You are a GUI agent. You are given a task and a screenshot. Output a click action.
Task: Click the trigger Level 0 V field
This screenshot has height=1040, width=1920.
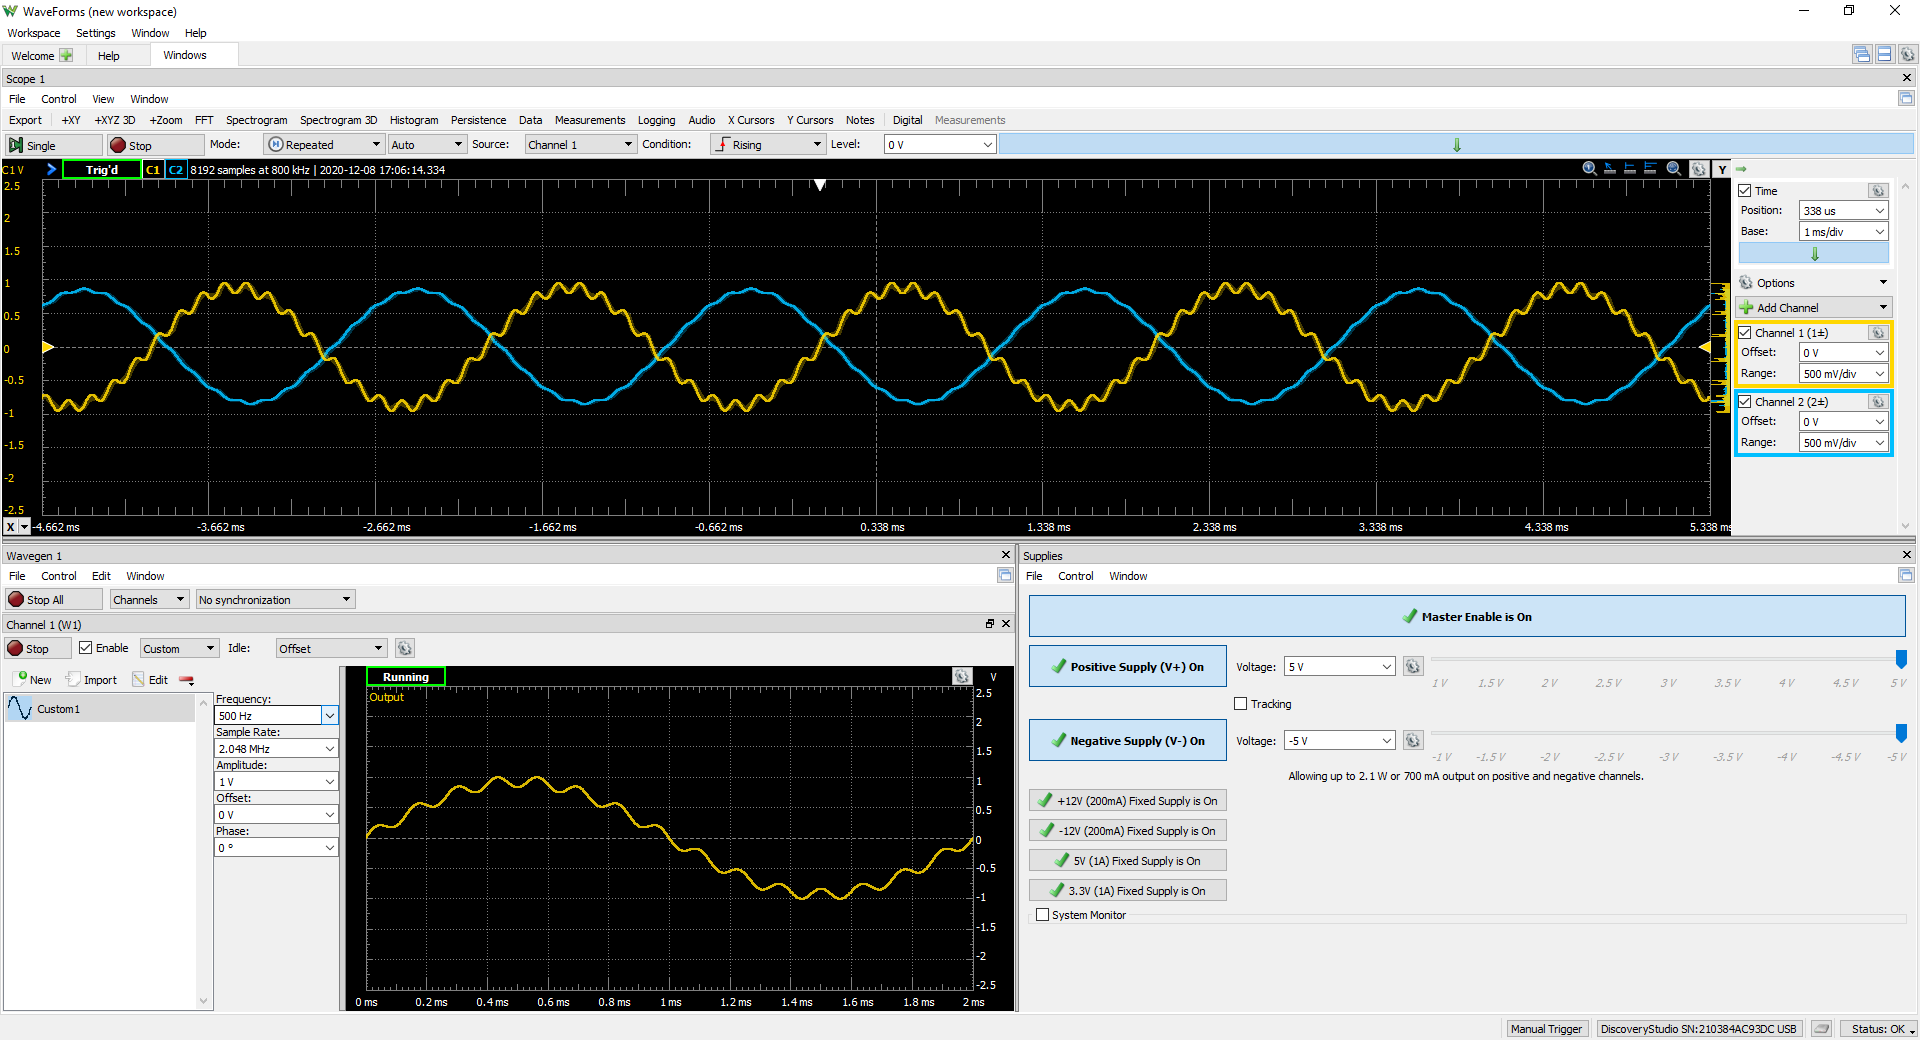pos(940,145)
